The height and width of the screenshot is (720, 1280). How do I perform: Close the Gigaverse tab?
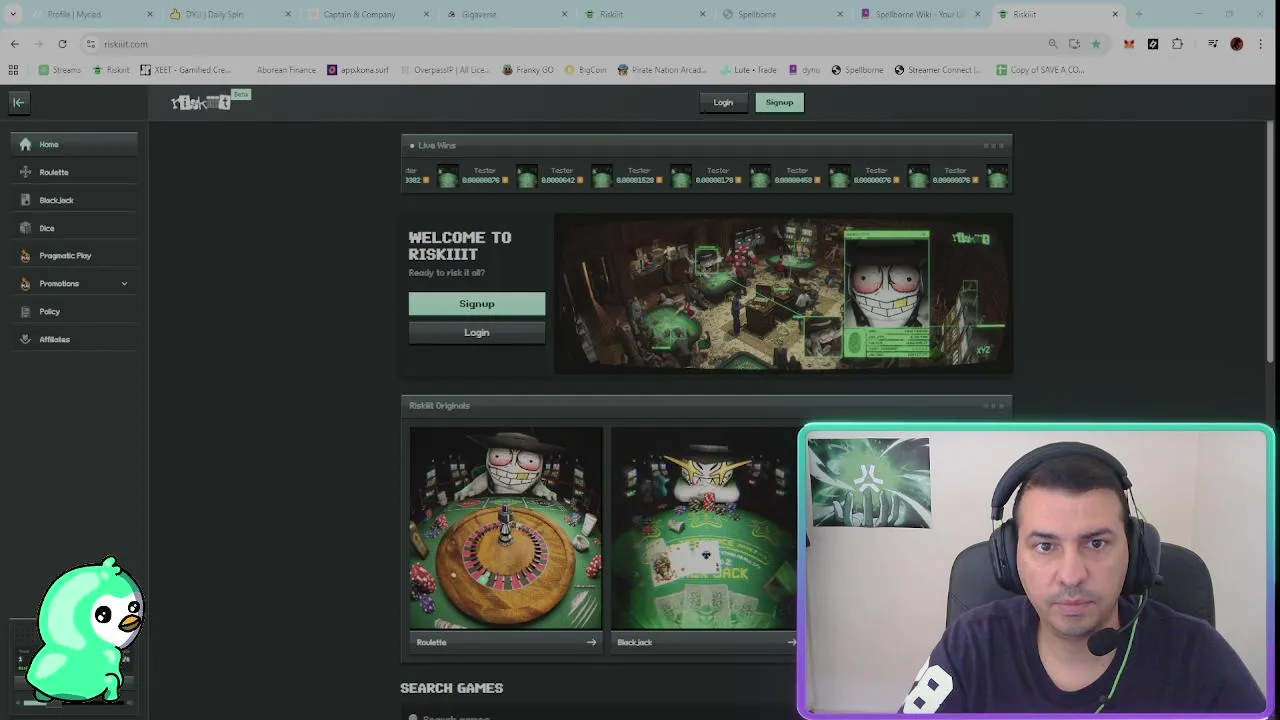click(x=564, y=14)
